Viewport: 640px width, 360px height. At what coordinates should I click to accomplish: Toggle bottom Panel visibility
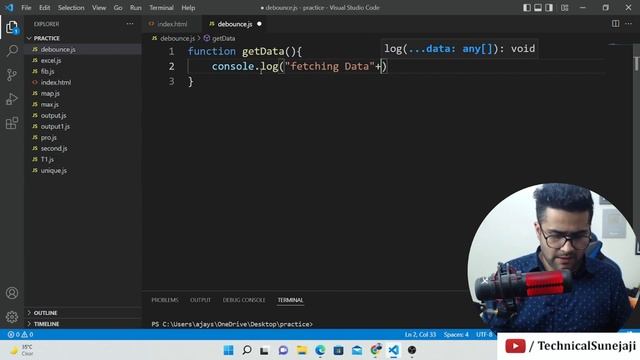[x=538, y=7]
